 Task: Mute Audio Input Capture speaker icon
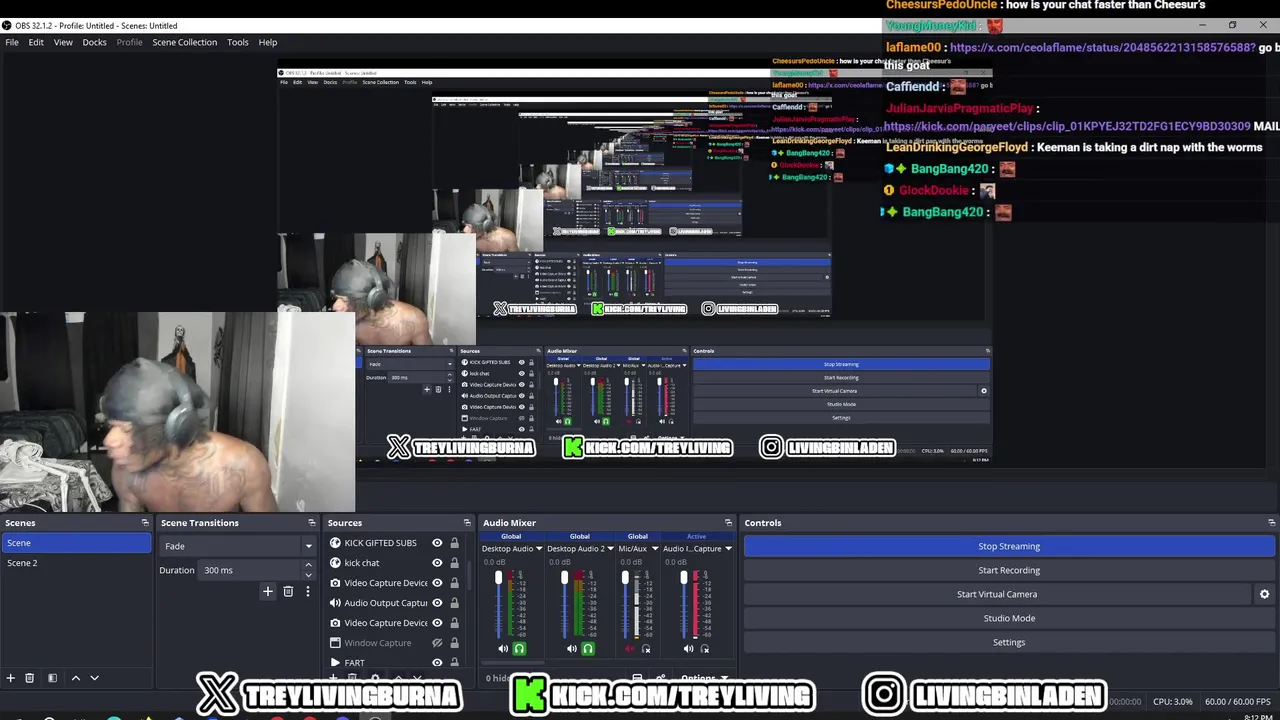click(688, 649)
